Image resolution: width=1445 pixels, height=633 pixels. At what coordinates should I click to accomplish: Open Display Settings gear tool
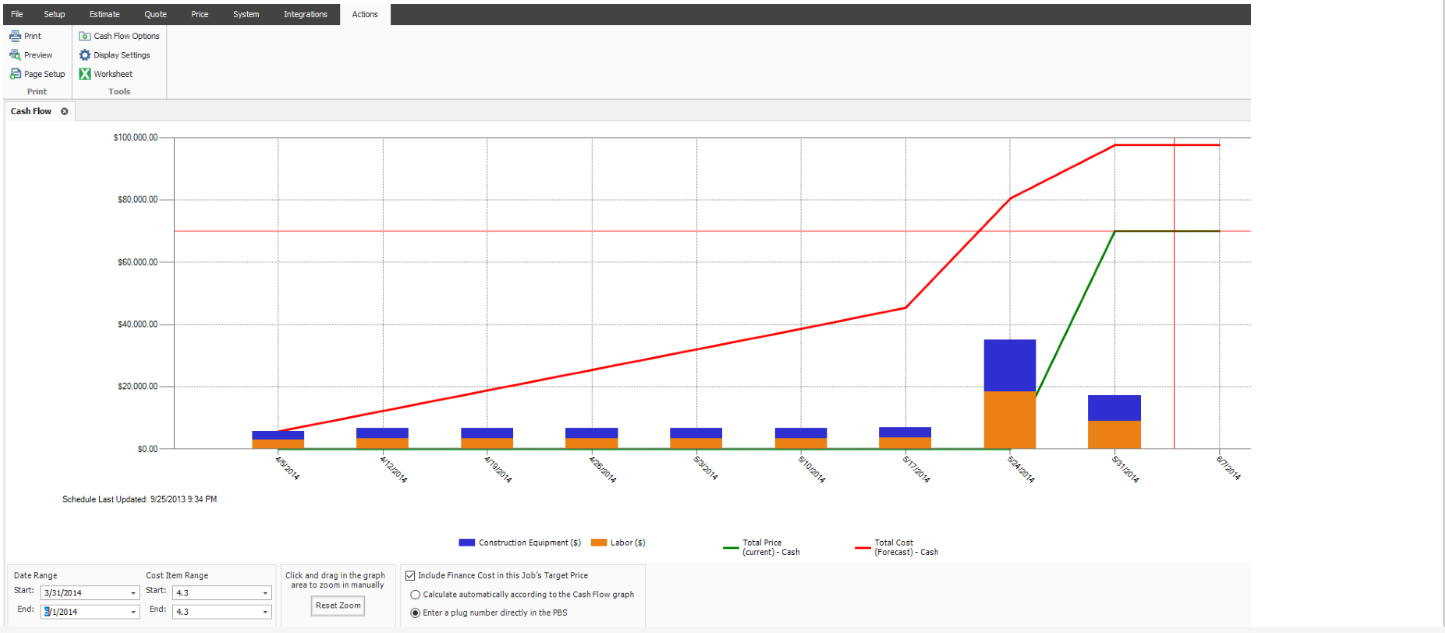(x=85, y=55)
